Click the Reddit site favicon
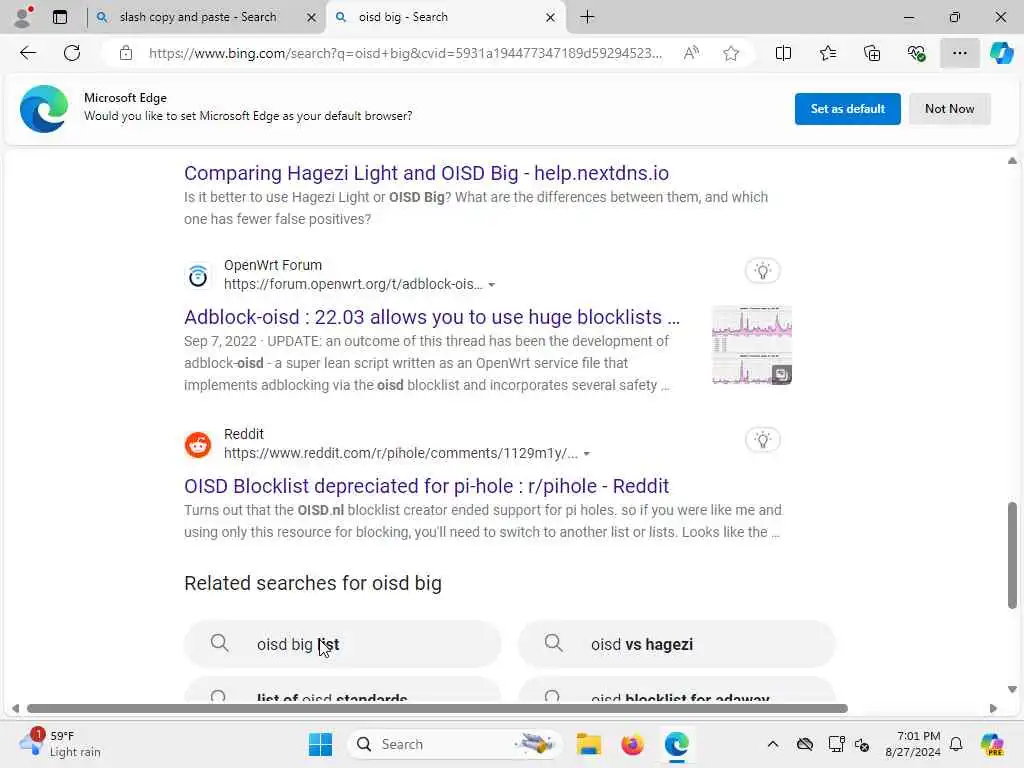This screenshot has height=768, width=1024. pyautogui.click(x=198, y=445)
